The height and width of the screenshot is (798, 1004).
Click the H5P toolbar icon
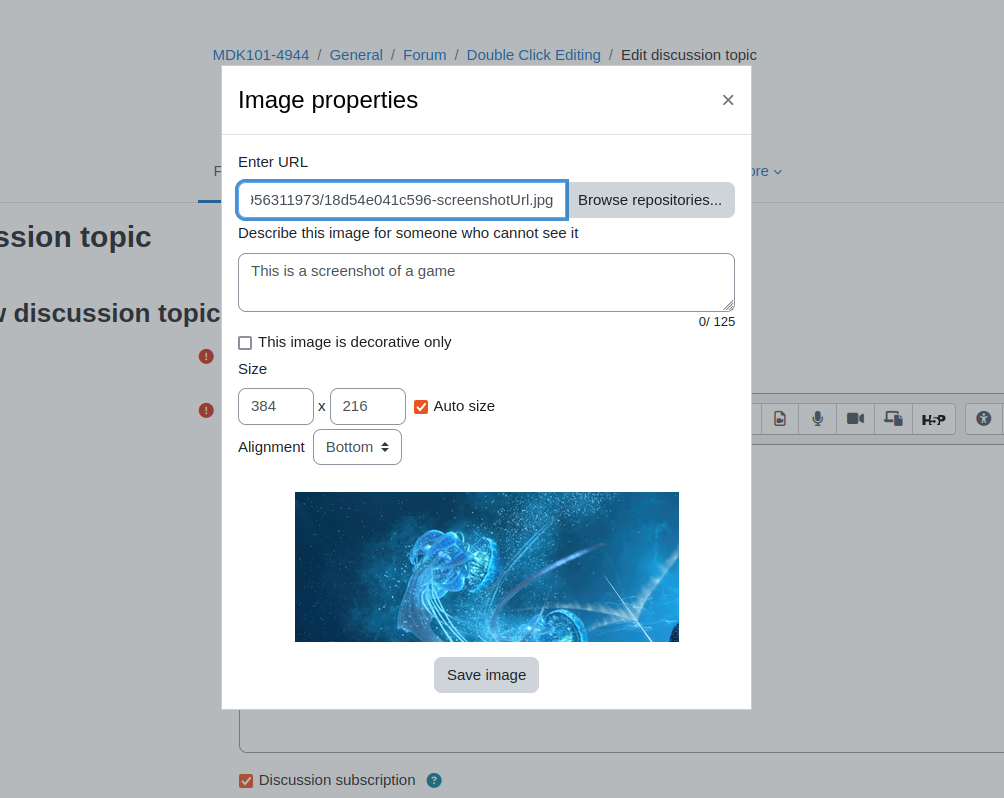934,419
